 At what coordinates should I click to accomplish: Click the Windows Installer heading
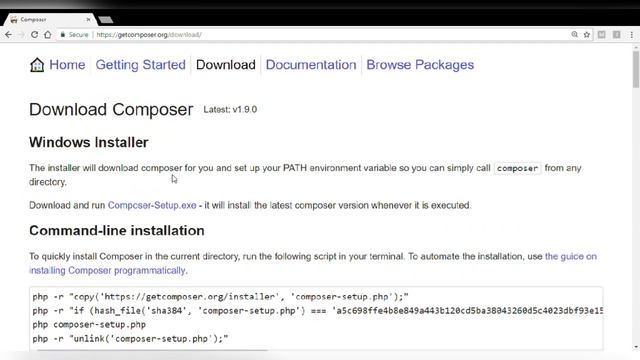coord(89,142)
